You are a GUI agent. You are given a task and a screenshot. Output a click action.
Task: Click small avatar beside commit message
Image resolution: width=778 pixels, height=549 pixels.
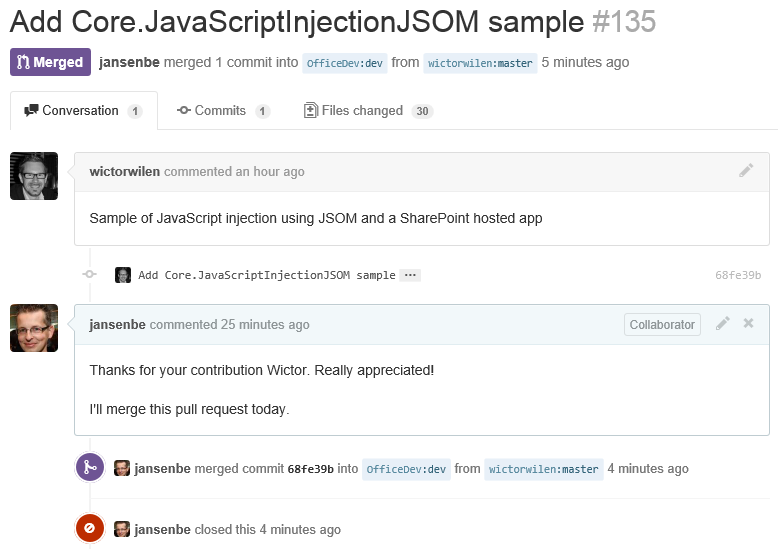tap(123, 275)
